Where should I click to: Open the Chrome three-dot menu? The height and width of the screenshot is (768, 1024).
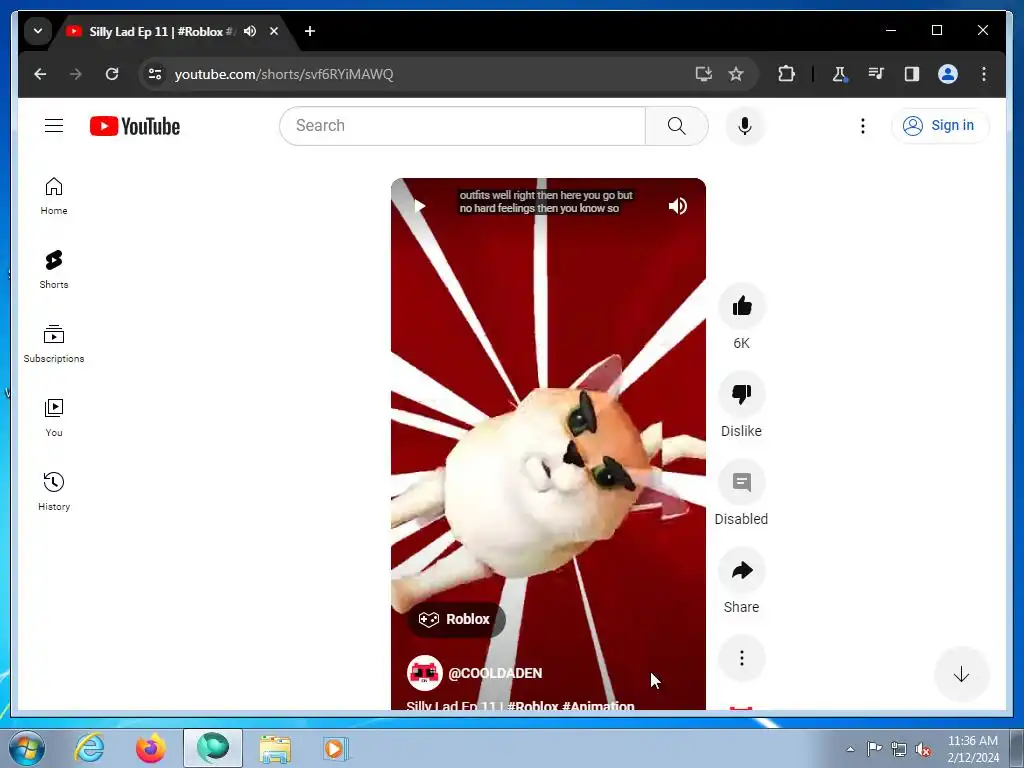click(984, 74)
